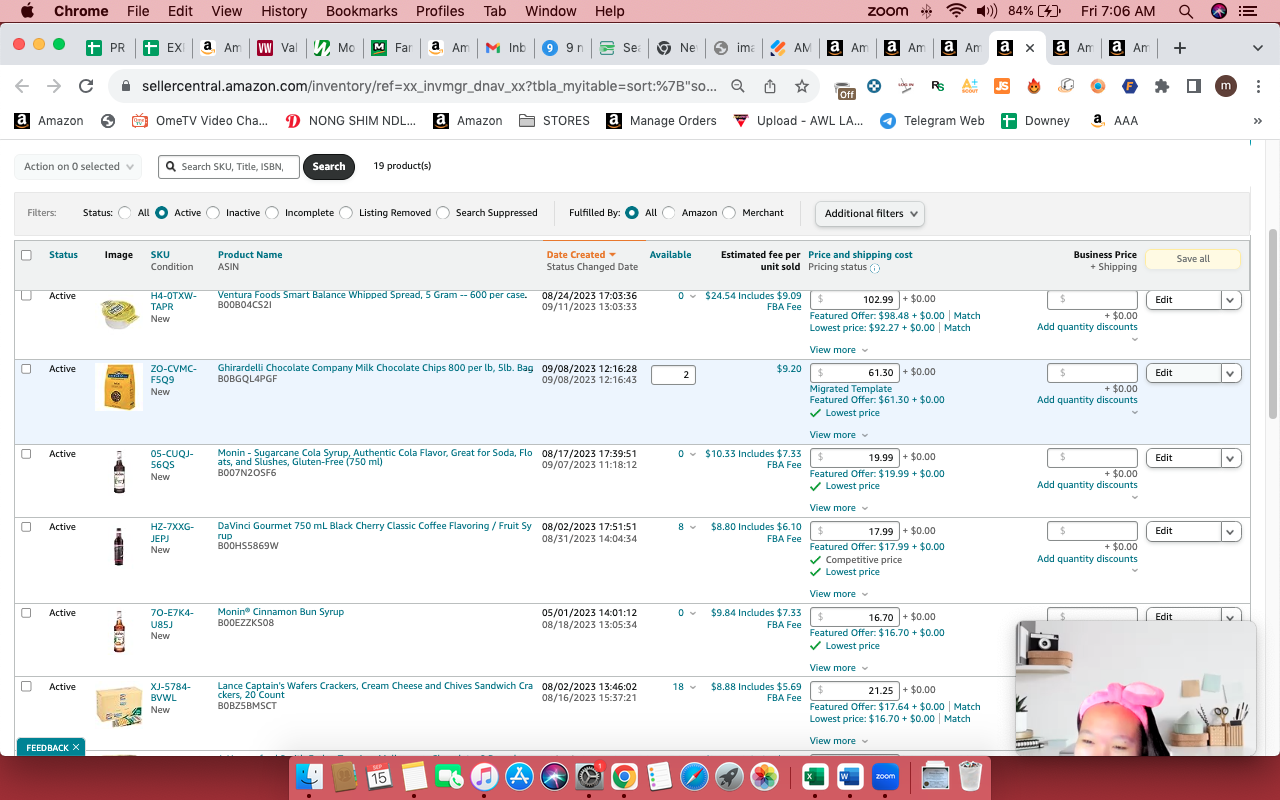The image size is (1280, 800).
Task: Toggle the Chrome side panel icon
Action: tap(1193, 86)
